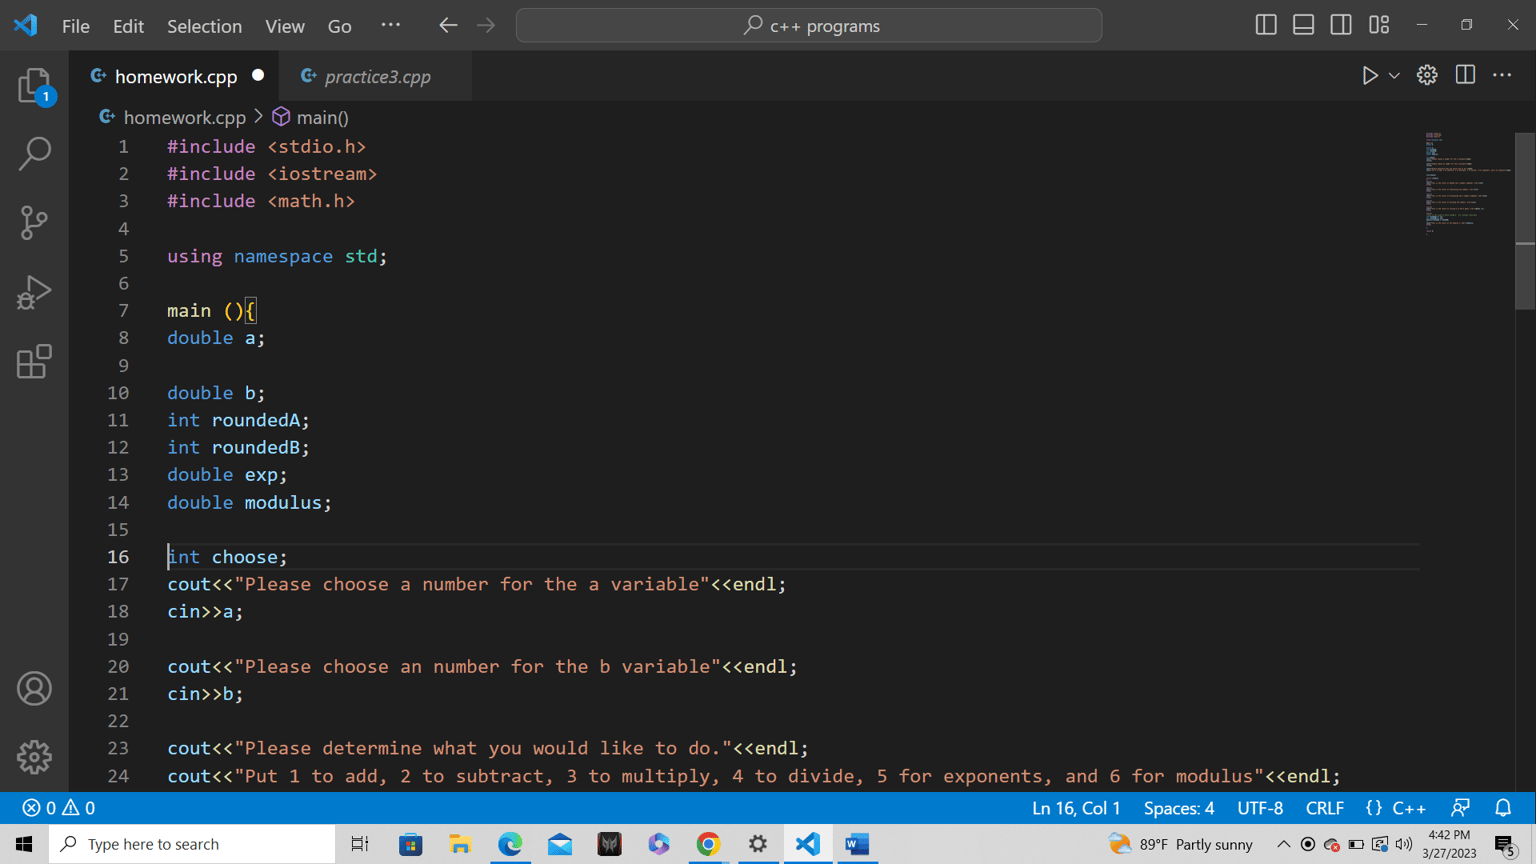
Task: Toggle the secondary side bar layout
Action: pyautogui.click(x=1341, y=25)
